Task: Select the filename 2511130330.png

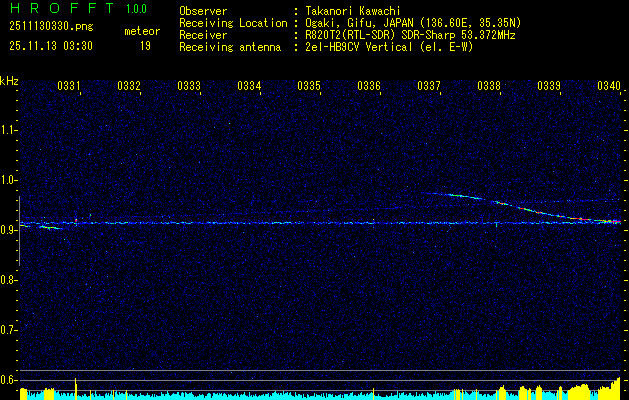Action: pyautogui.click(x=51, y=27)
